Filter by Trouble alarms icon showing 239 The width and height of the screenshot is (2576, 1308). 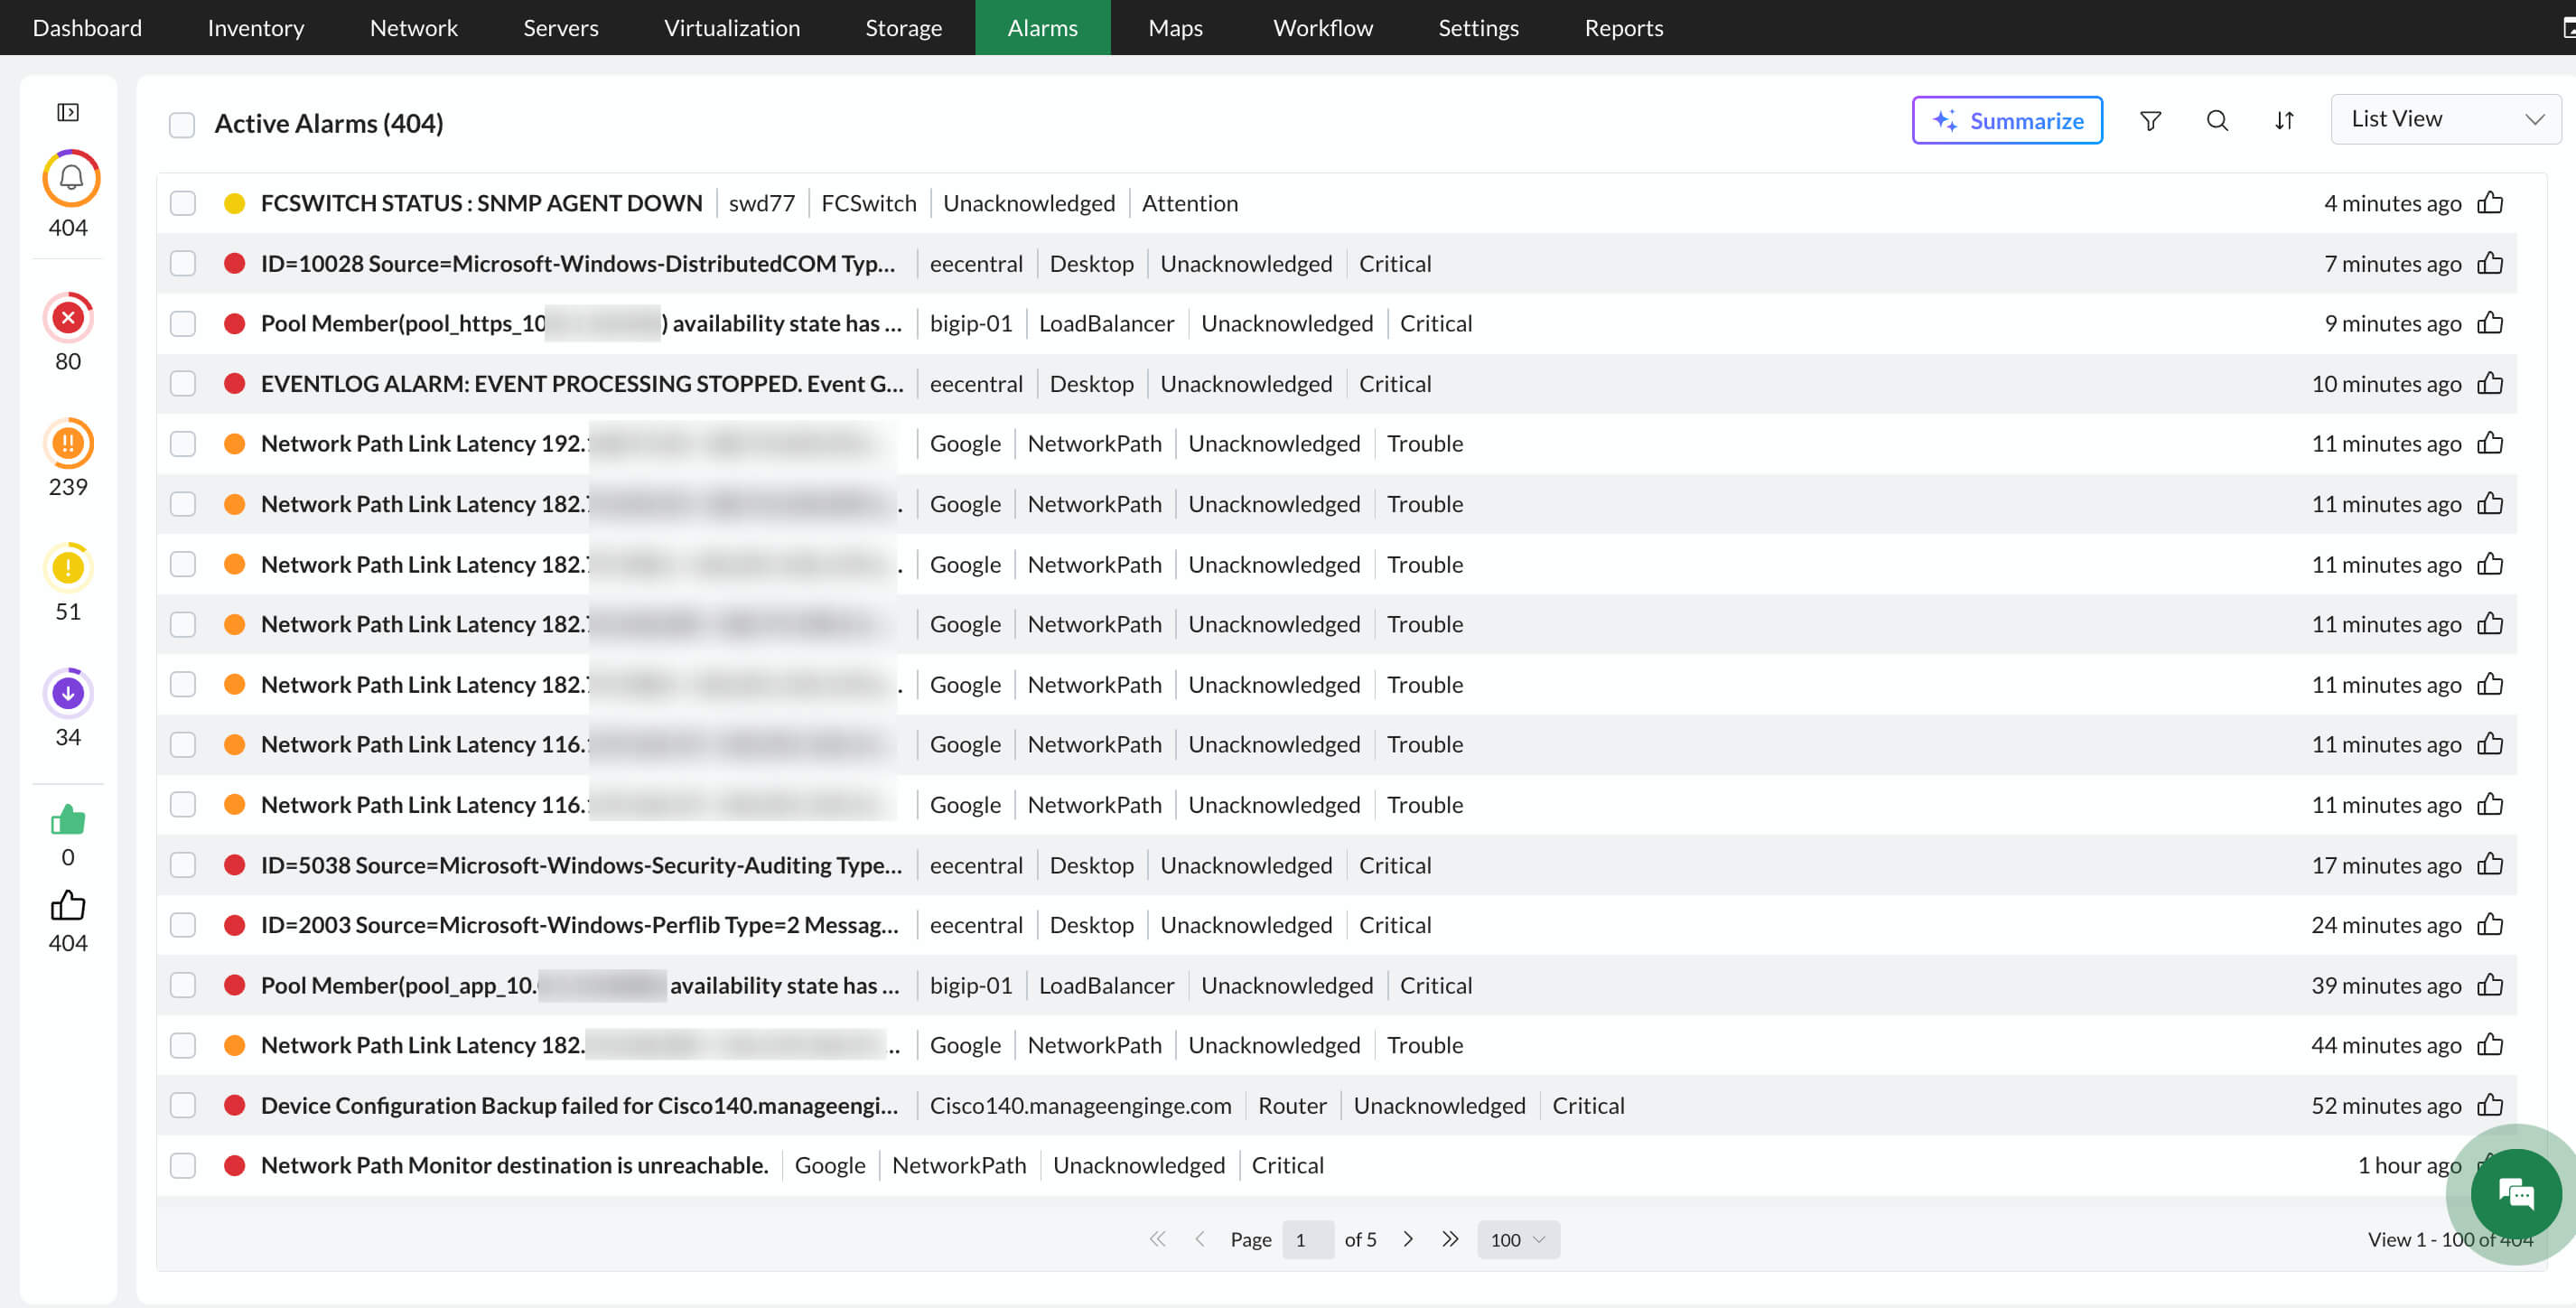click(68, 443)
